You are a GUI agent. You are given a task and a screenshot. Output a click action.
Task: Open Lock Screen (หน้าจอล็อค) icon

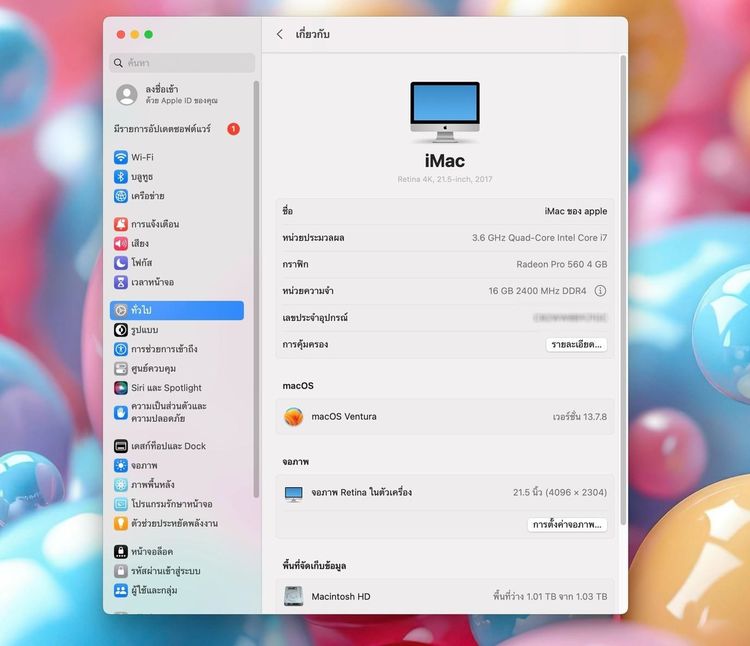pyautogui.click(x=121, y=551)
